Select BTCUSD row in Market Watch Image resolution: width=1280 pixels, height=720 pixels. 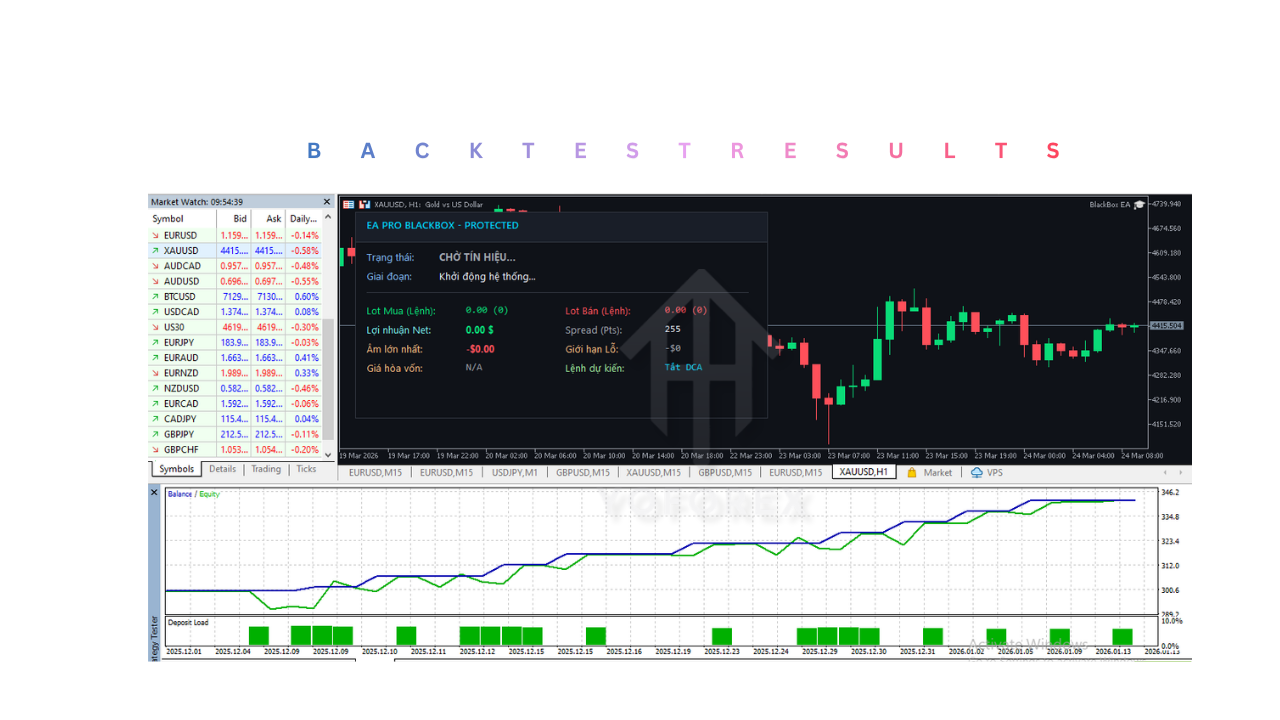pos(180,296)
